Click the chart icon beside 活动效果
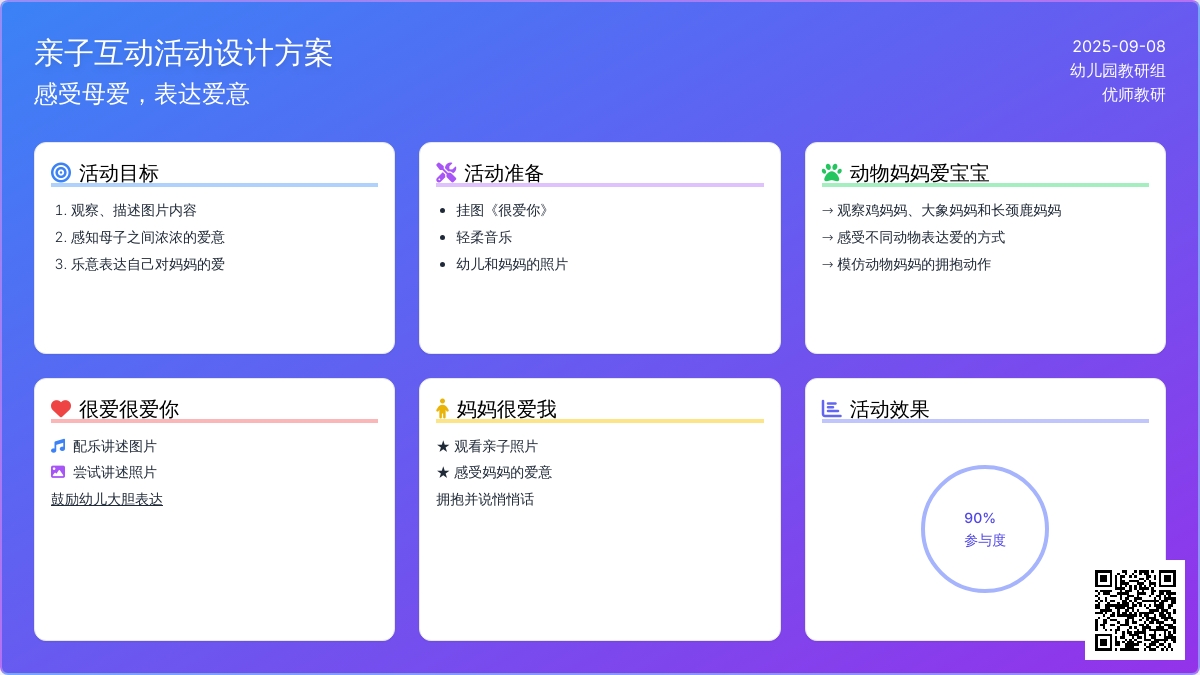Viewport: 1200px width, 675px height. [x=831, y=408]
